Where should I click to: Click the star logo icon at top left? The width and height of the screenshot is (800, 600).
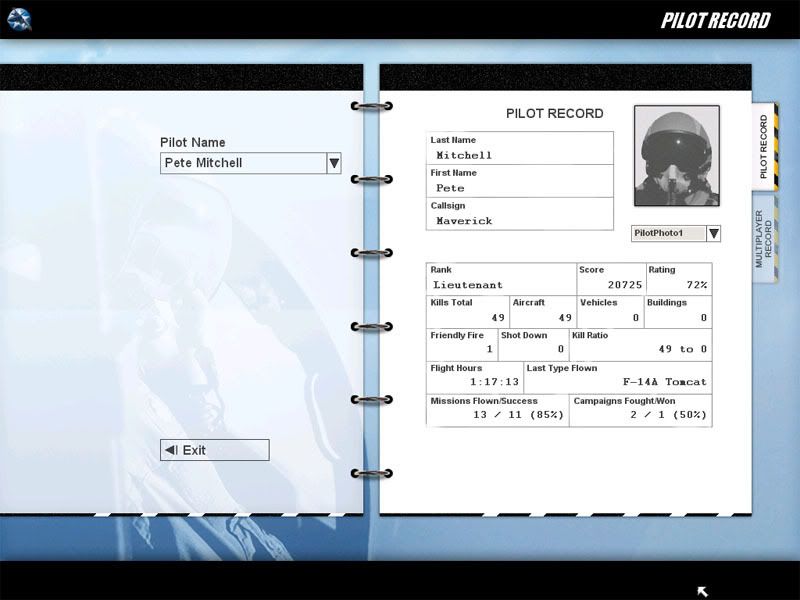pos(19,20)
